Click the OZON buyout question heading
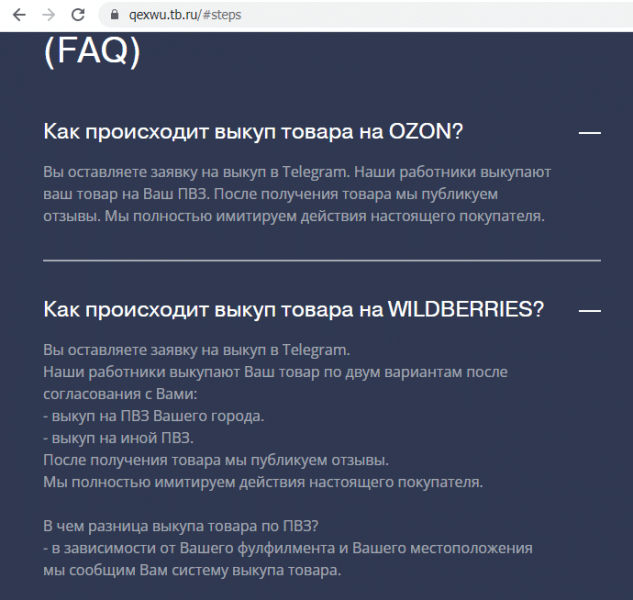 (253, 131)
